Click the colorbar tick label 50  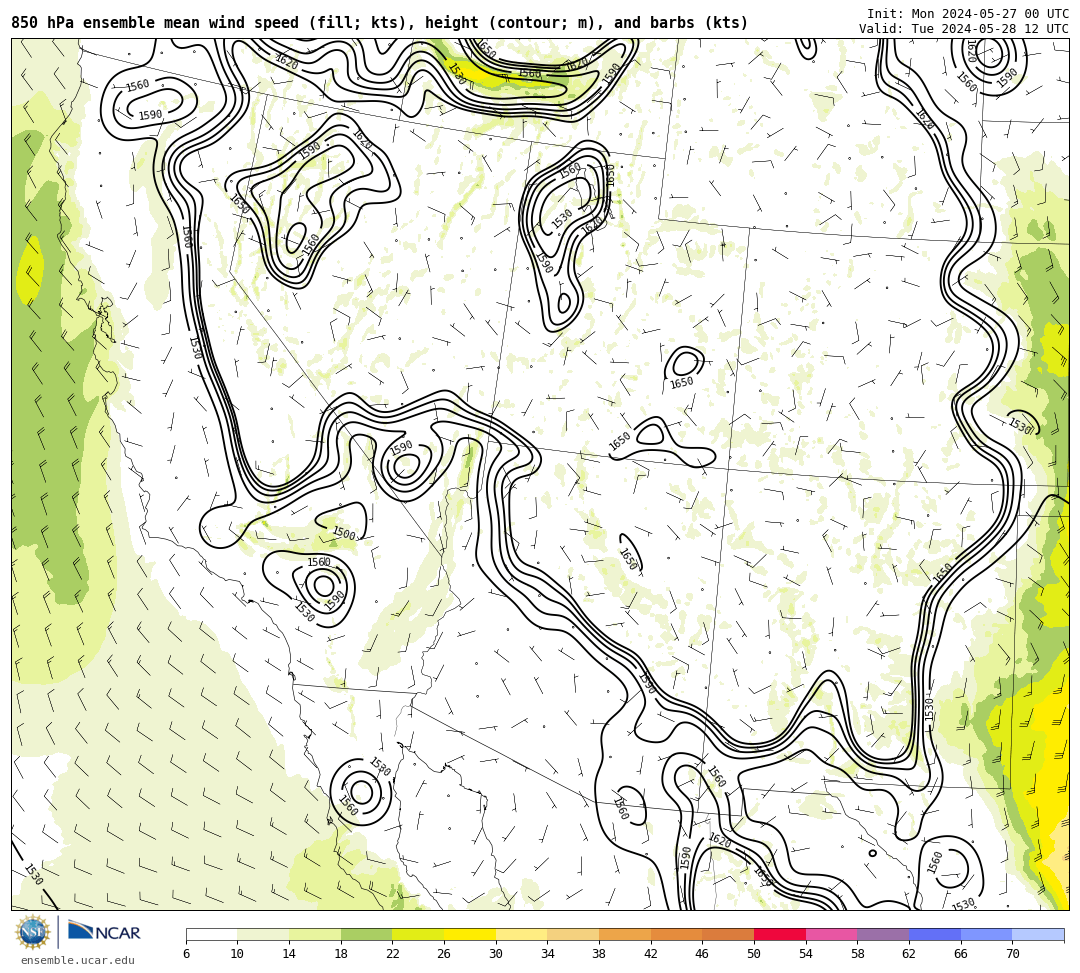754,954
